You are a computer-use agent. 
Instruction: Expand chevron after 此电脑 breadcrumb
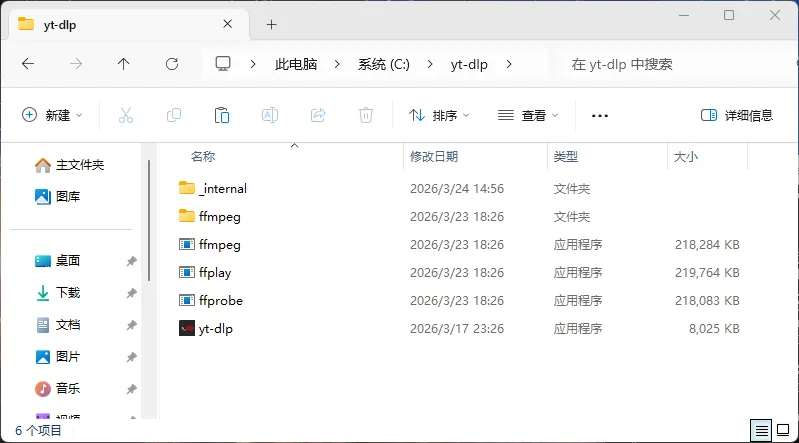pos(337,64)
